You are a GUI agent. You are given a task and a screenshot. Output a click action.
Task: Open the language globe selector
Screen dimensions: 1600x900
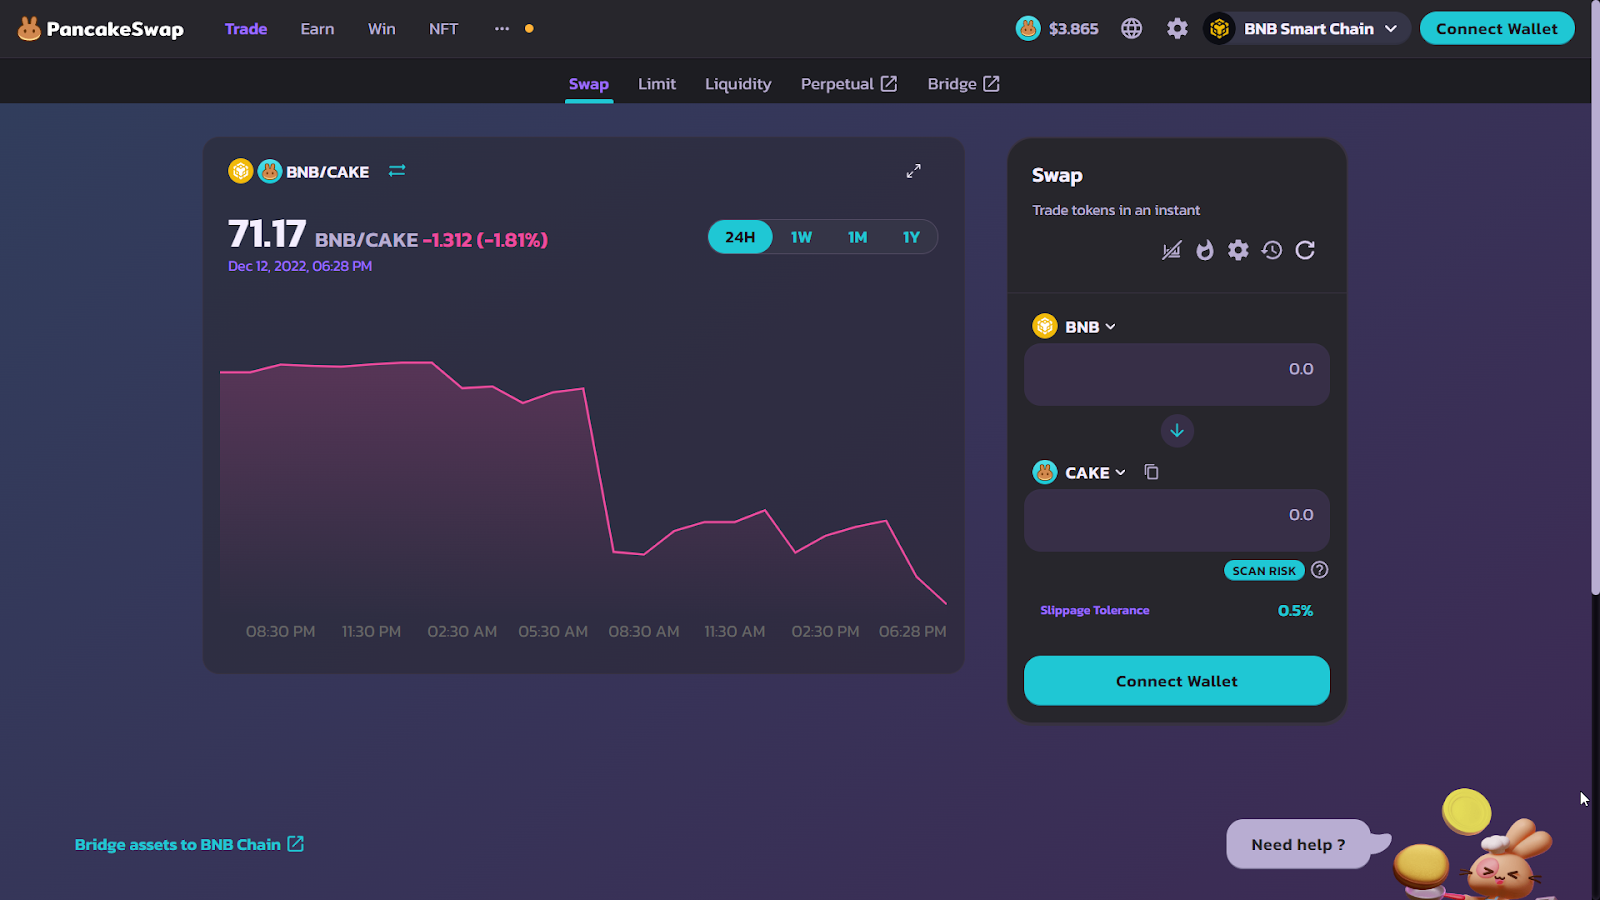pyautogui.click(x=1131, y=29)
